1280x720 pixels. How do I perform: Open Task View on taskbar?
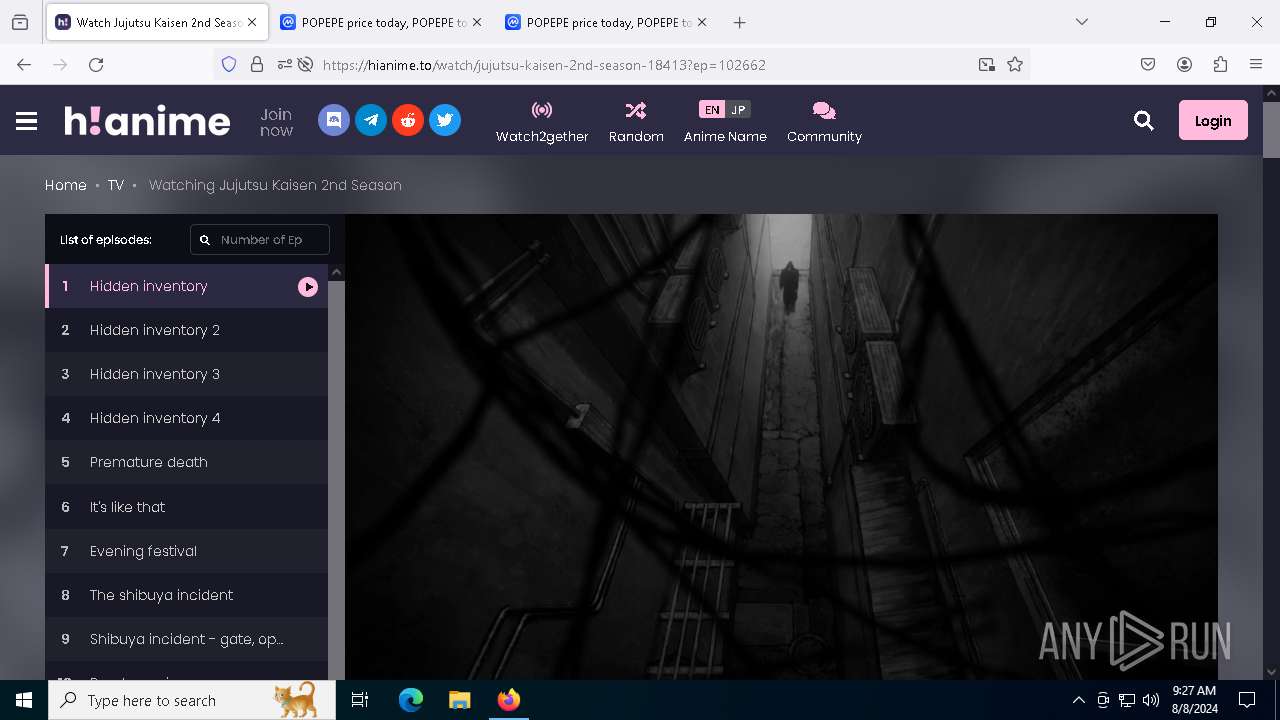tap(360, 700)
